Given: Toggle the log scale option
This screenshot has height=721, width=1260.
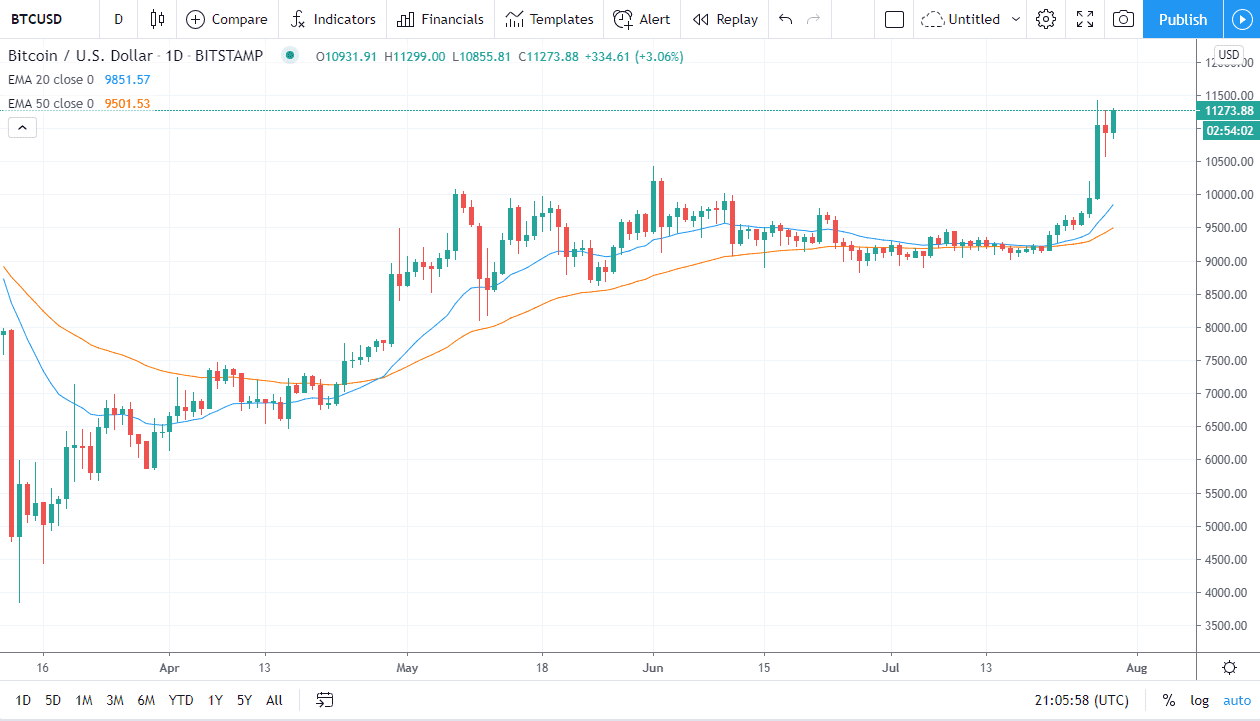Looking at the screenshot, I should point(1199,700).
